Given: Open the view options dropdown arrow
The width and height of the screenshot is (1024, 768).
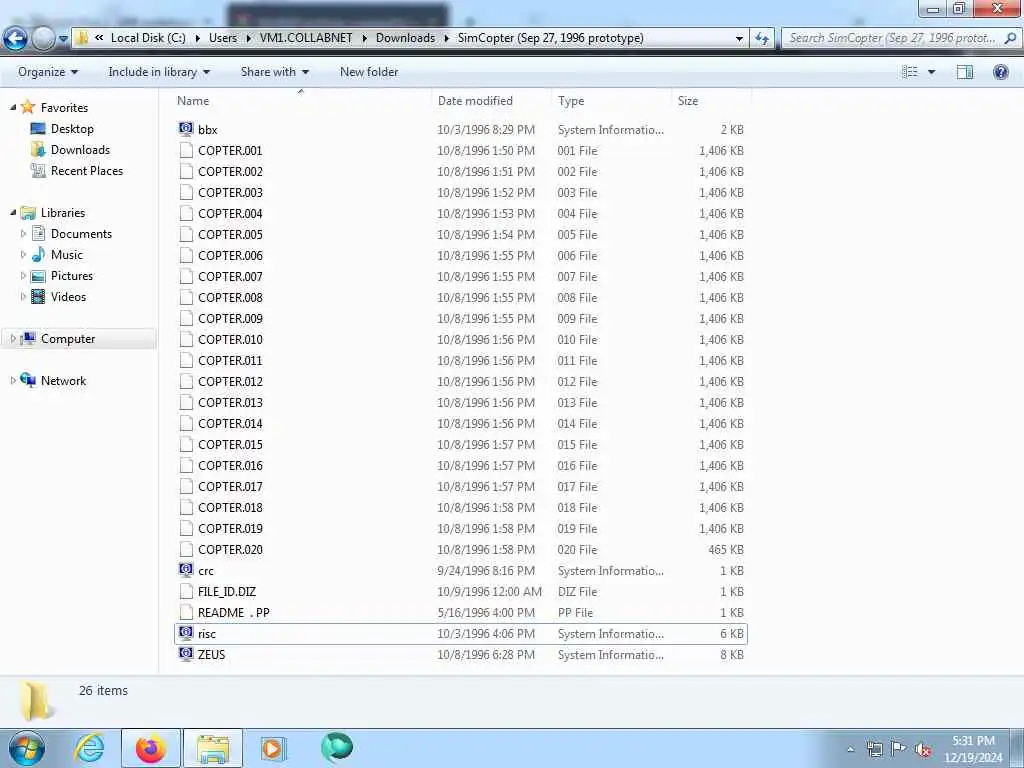Looking at the screenshot, I should (x=931, y=72).
